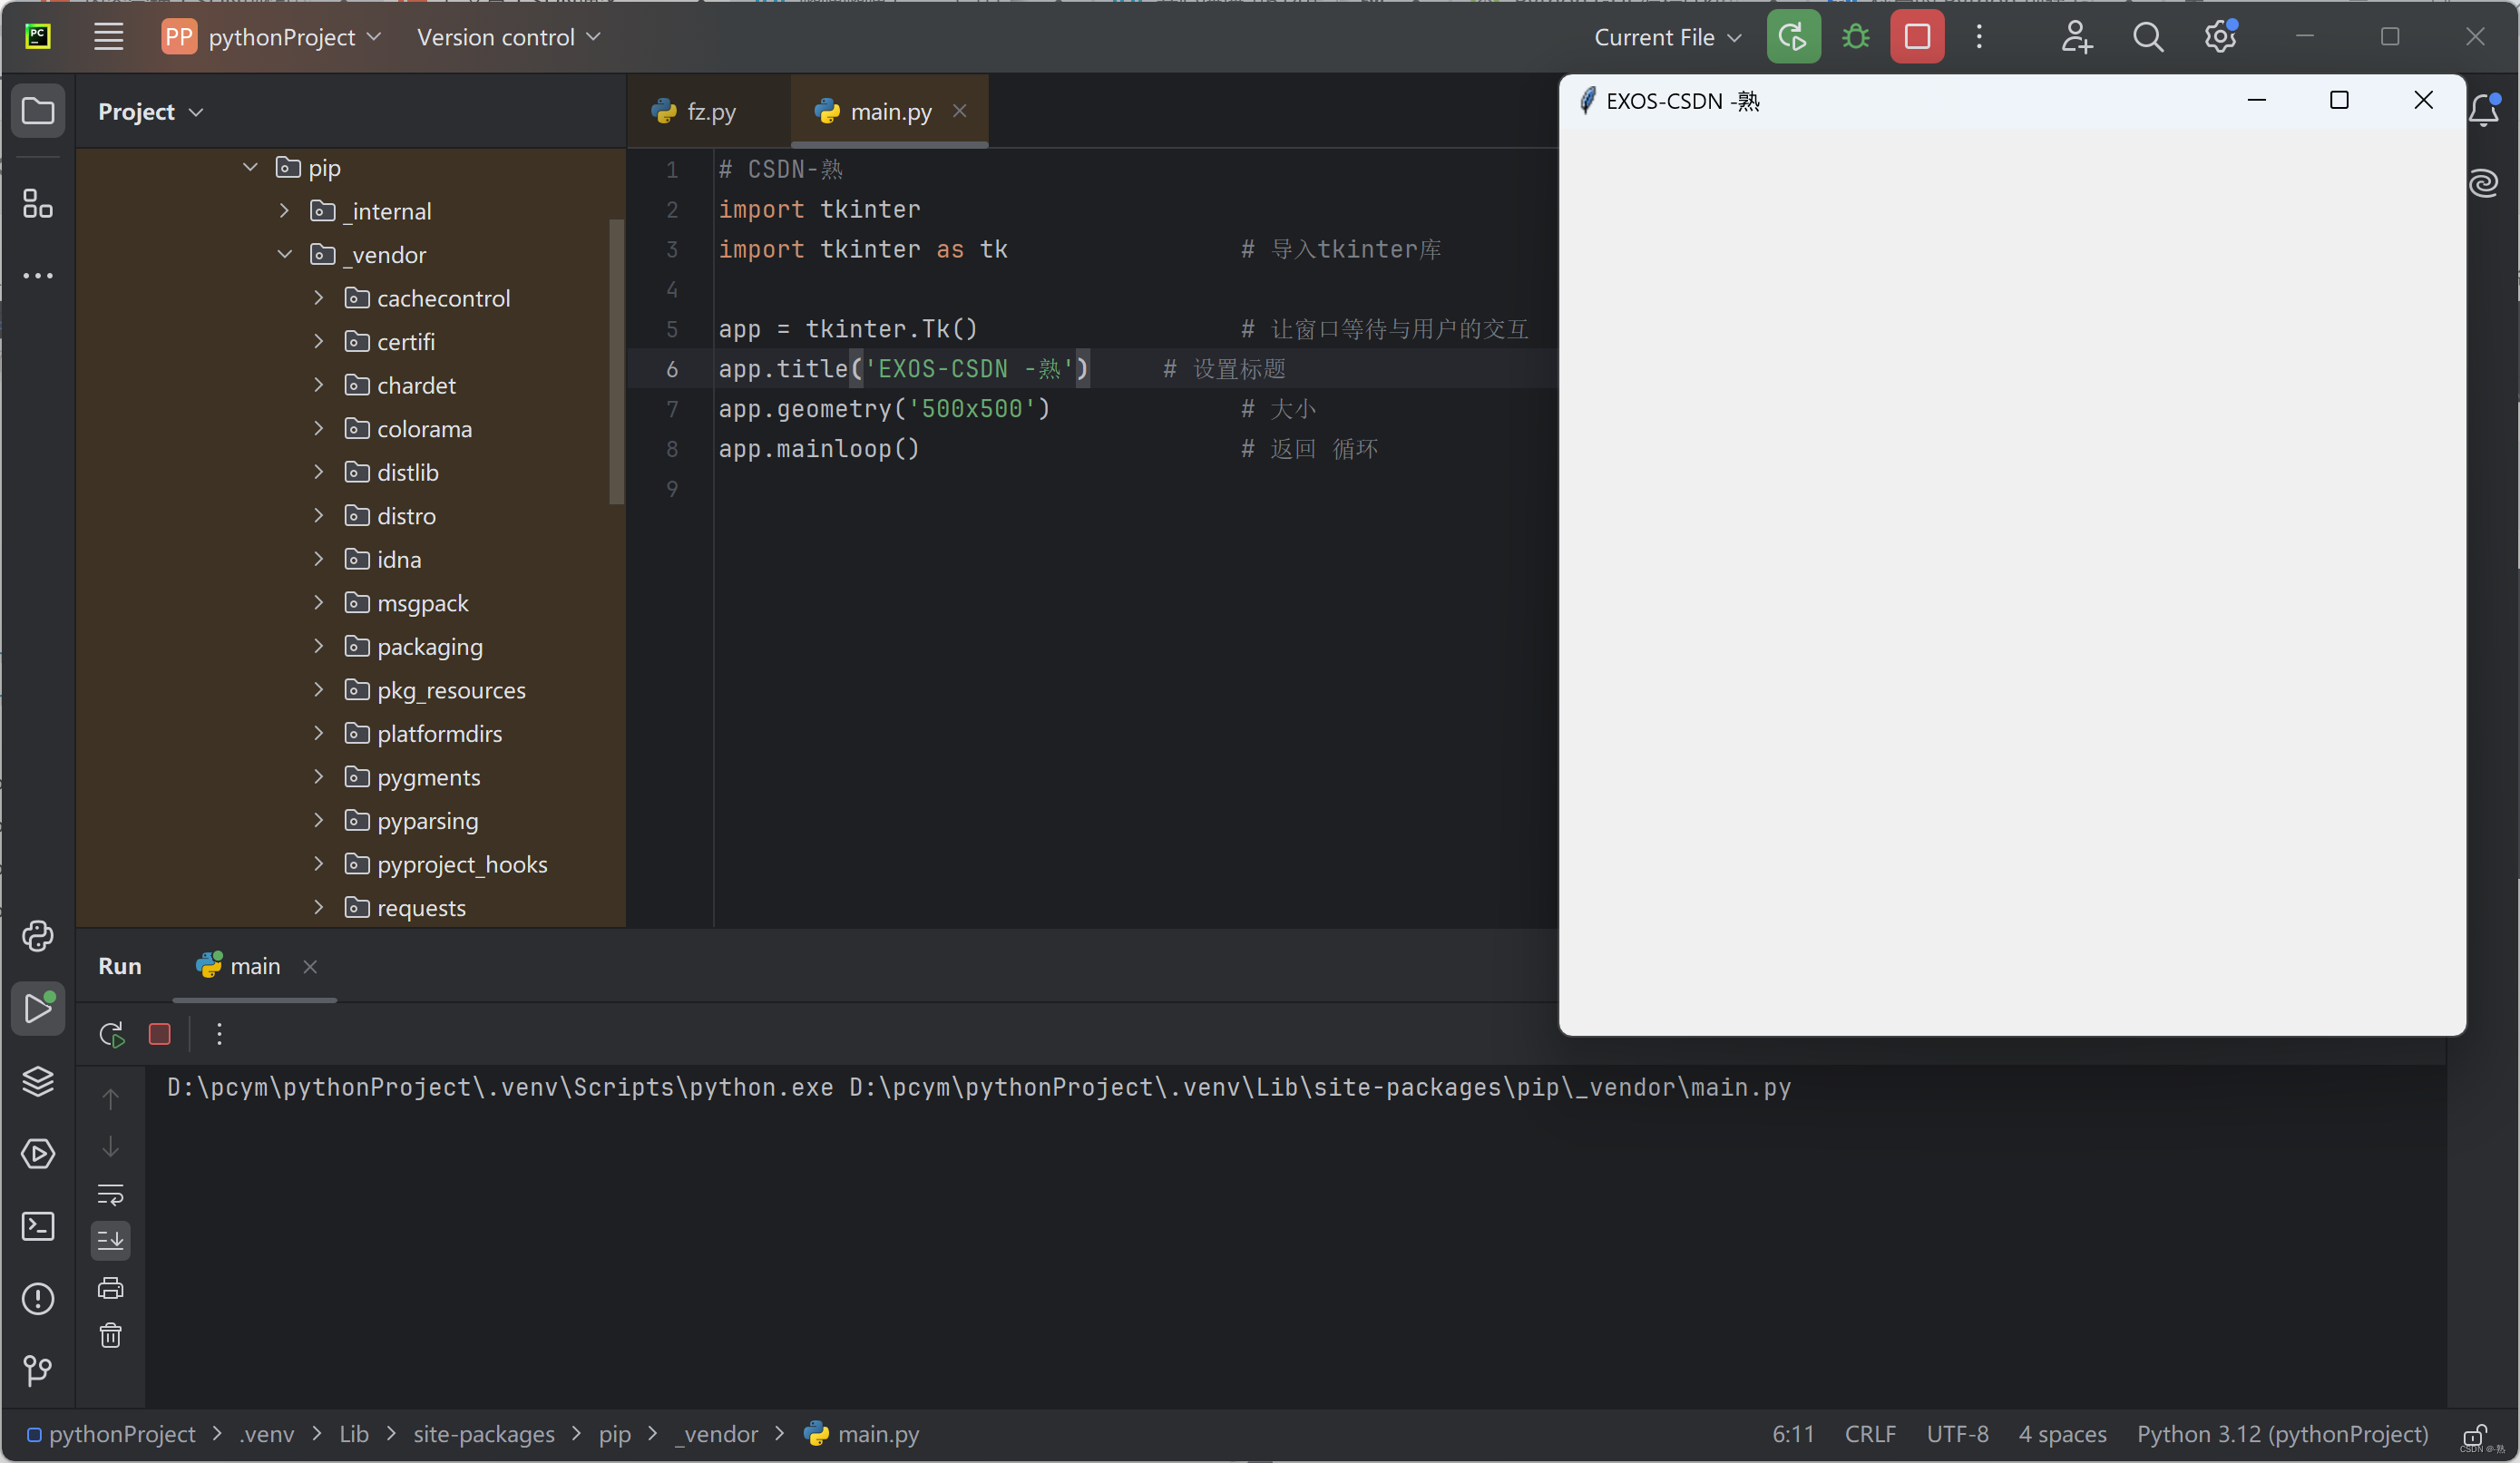Open Search Everywhere magnifier
Viewport: 2520px width, 1463px height.
point(2147,37)
